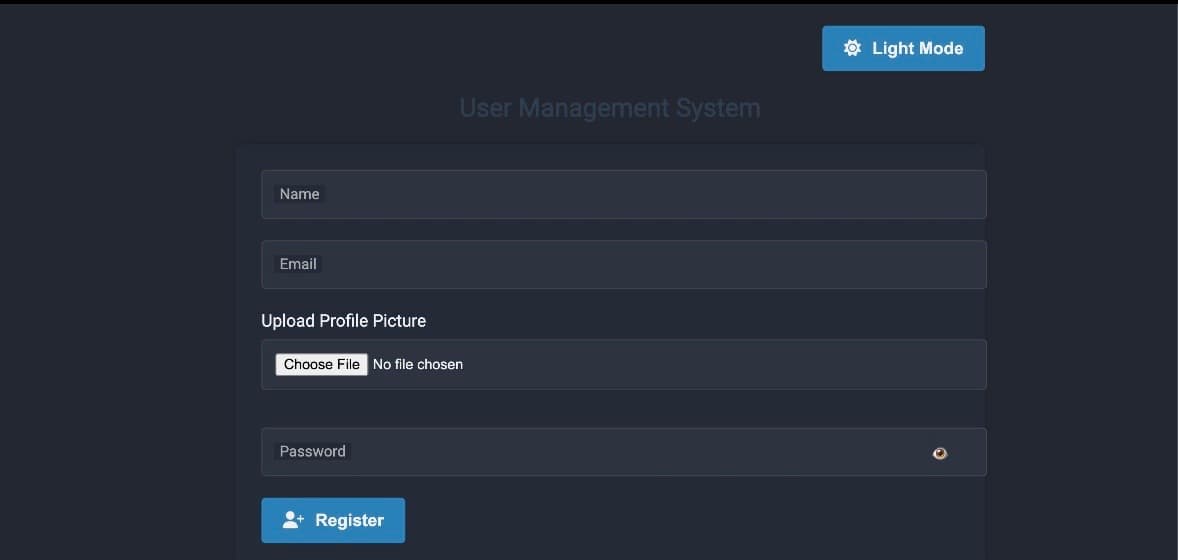Focus the Password input field
1178x560 pixels.
pos(624,452)
